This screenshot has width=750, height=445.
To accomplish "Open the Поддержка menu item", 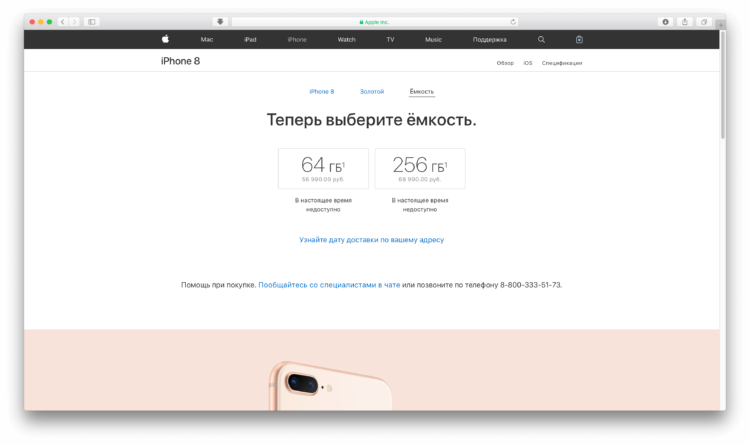I will [x=489, y=40].
